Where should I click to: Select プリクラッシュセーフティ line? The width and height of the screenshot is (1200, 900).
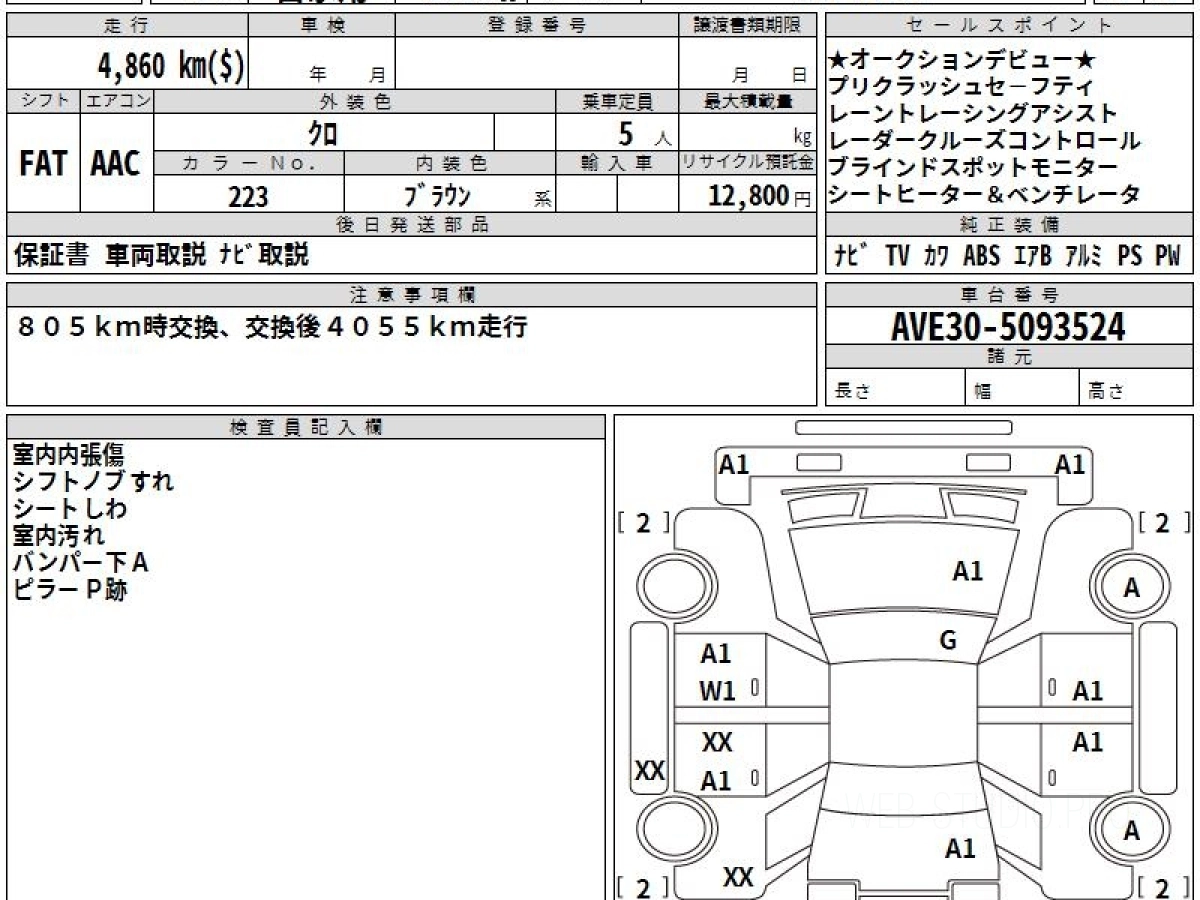961,87
